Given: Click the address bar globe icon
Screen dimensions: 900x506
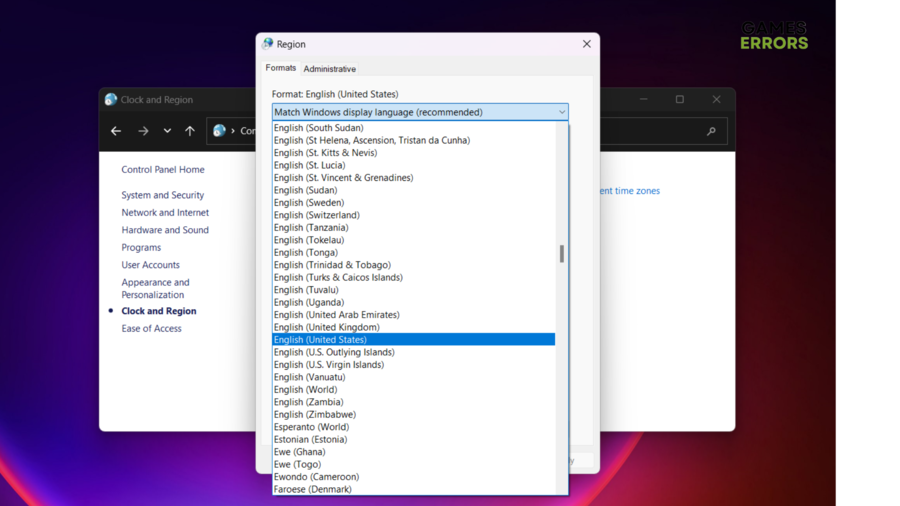Looking at the screenshot, I should (x=220, y=131).
